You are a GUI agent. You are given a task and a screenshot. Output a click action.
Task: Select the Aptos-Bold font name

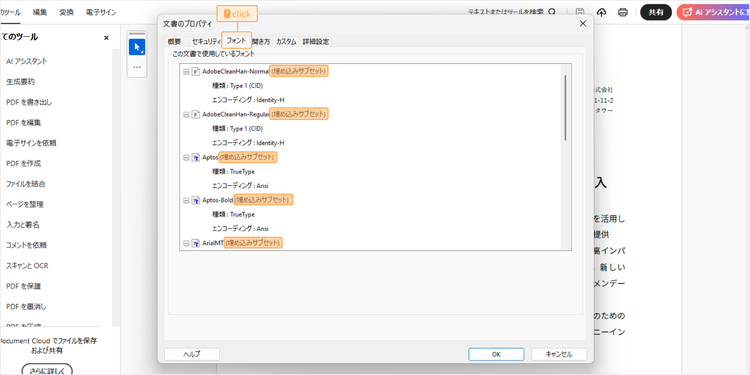[x=218, y=200]
